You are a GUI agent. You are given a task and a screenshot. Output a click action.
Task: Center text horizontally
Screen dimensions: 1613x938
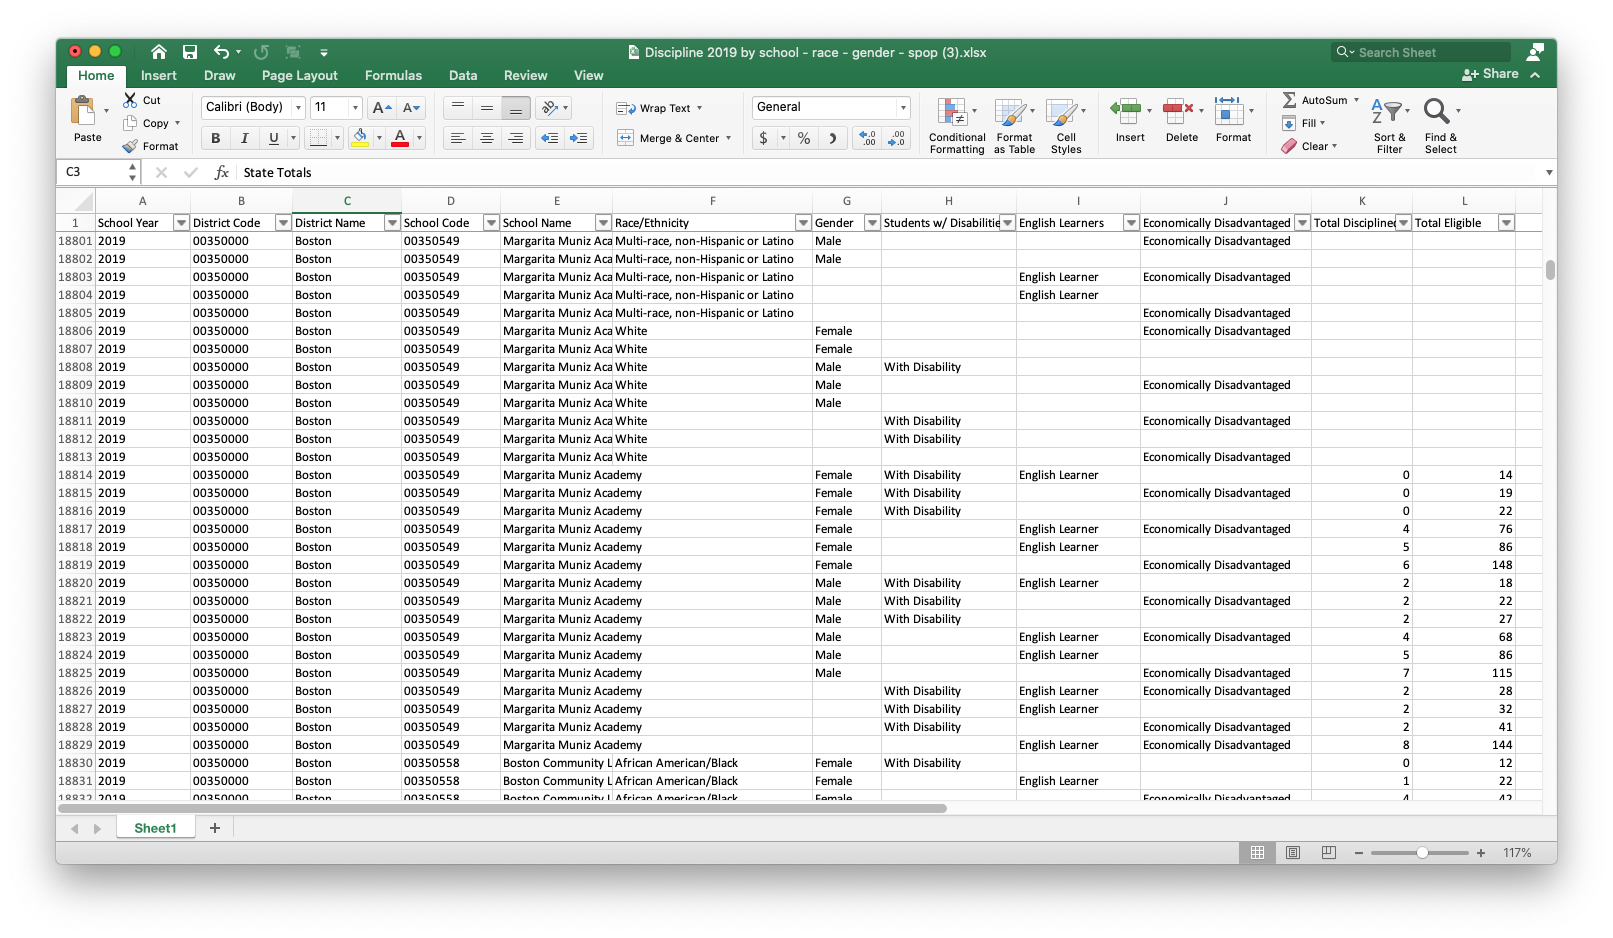click(x=487, y=138)
